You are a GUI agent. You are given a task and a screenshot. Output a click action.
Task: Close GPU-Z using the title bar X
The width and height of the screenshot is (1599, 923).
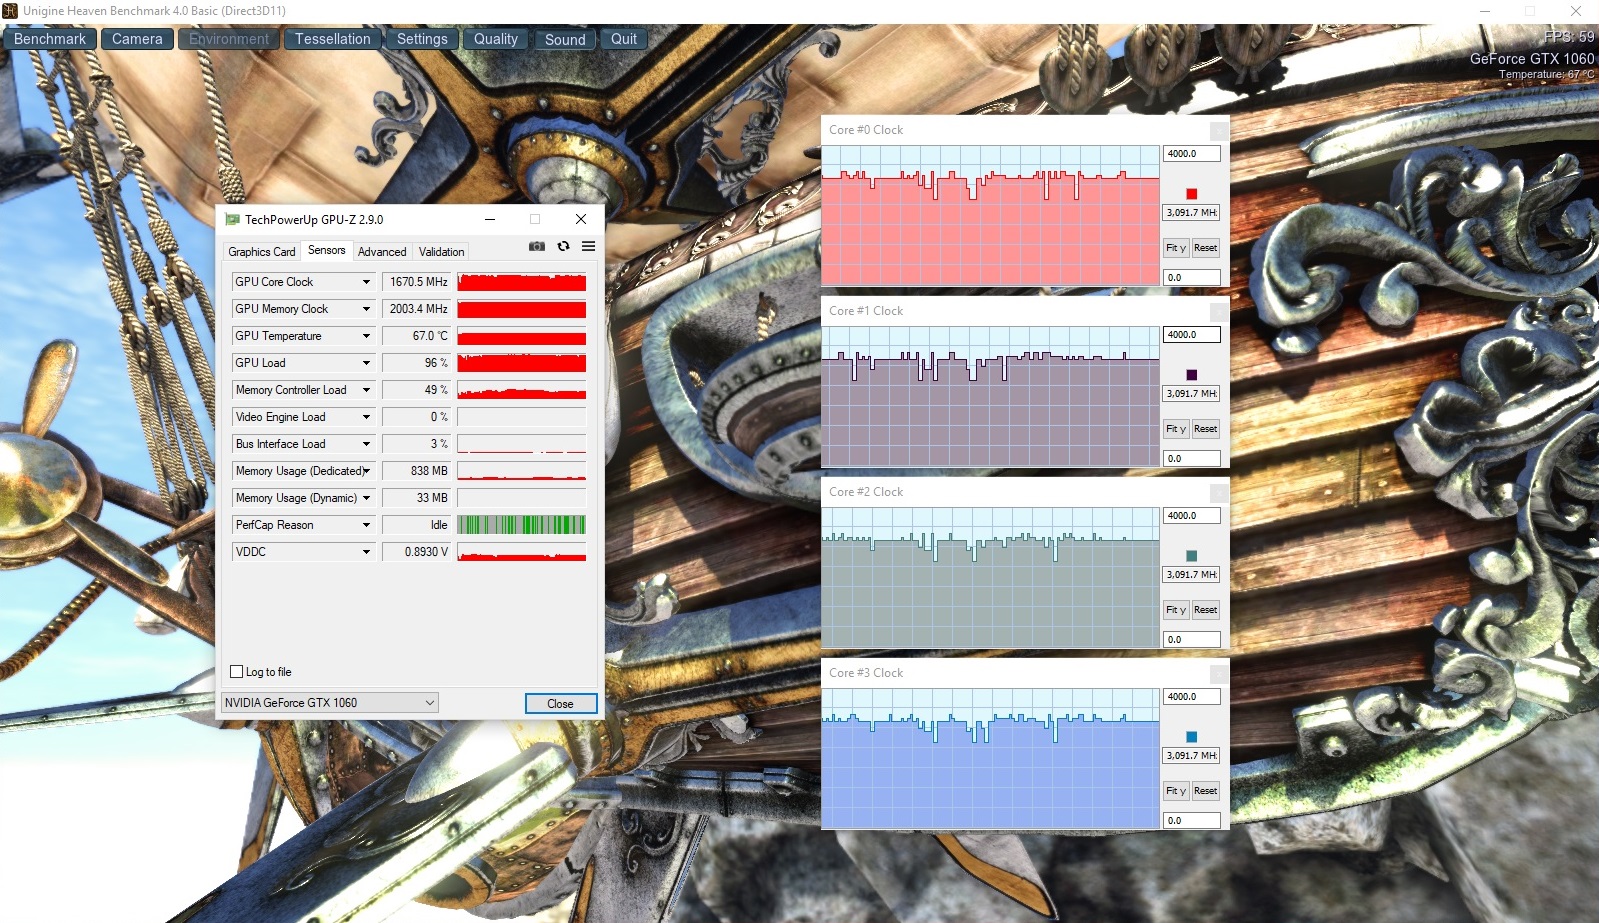(x=581, y=219)
